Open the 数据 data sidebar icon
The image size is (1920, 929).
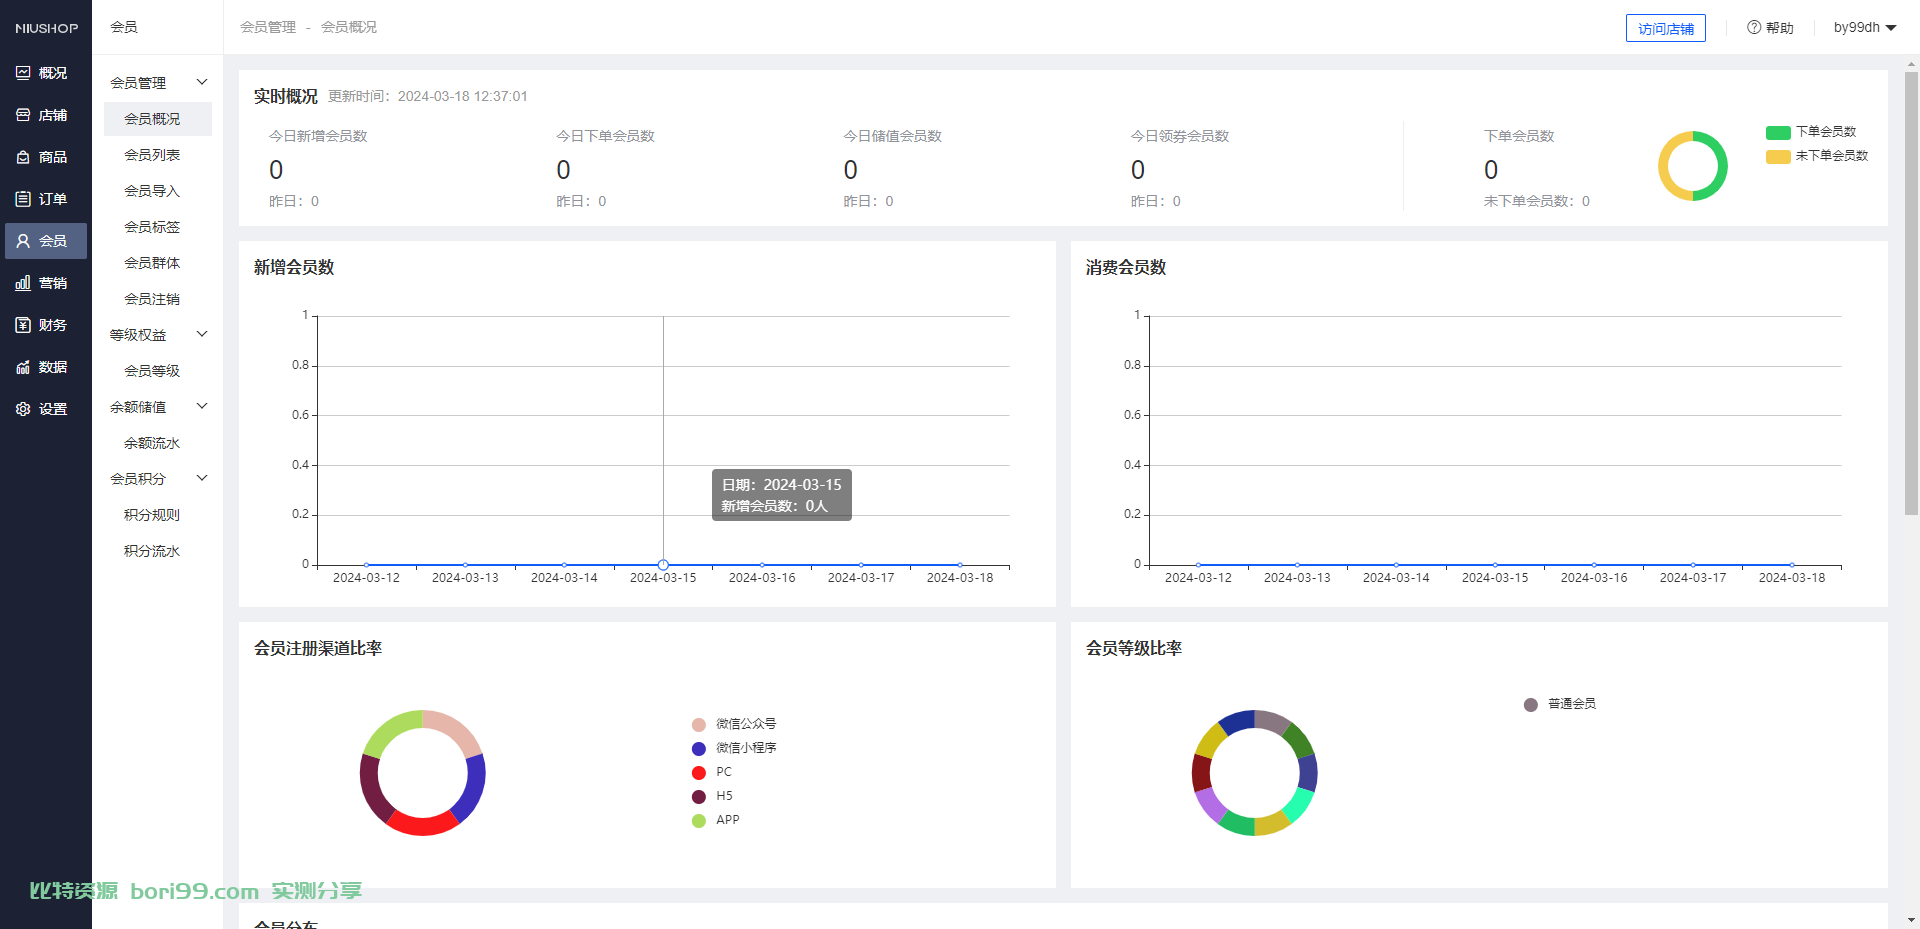pyautogui.click(x=23, y=367)
